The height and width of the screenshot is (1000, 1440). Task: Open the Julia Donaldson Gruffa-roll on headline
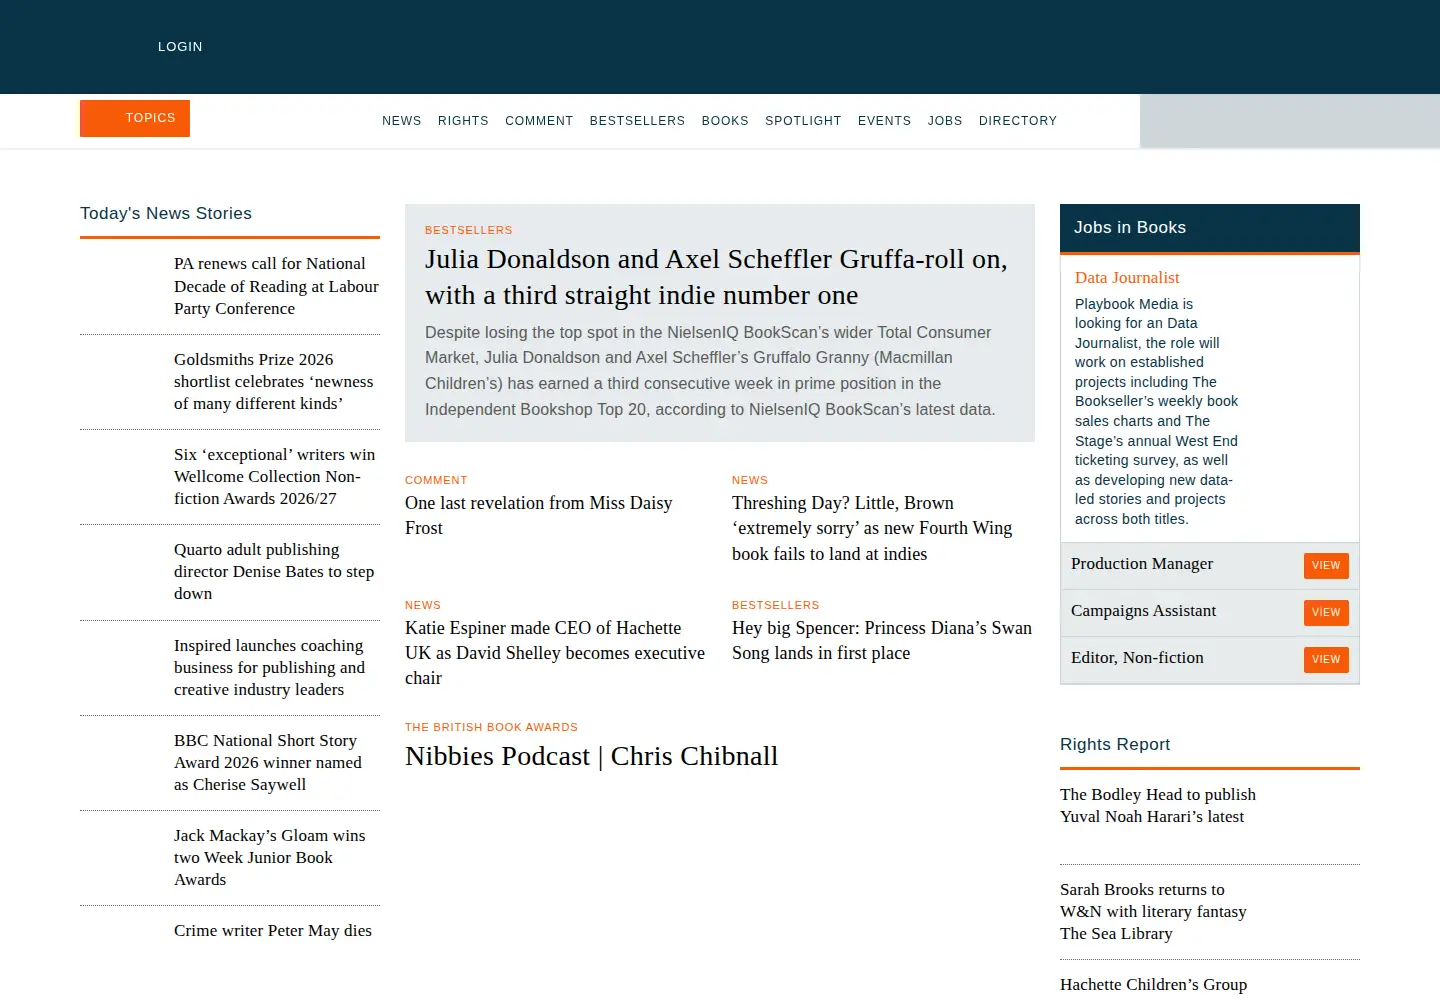pyautogui.click(x=716, y=277)
